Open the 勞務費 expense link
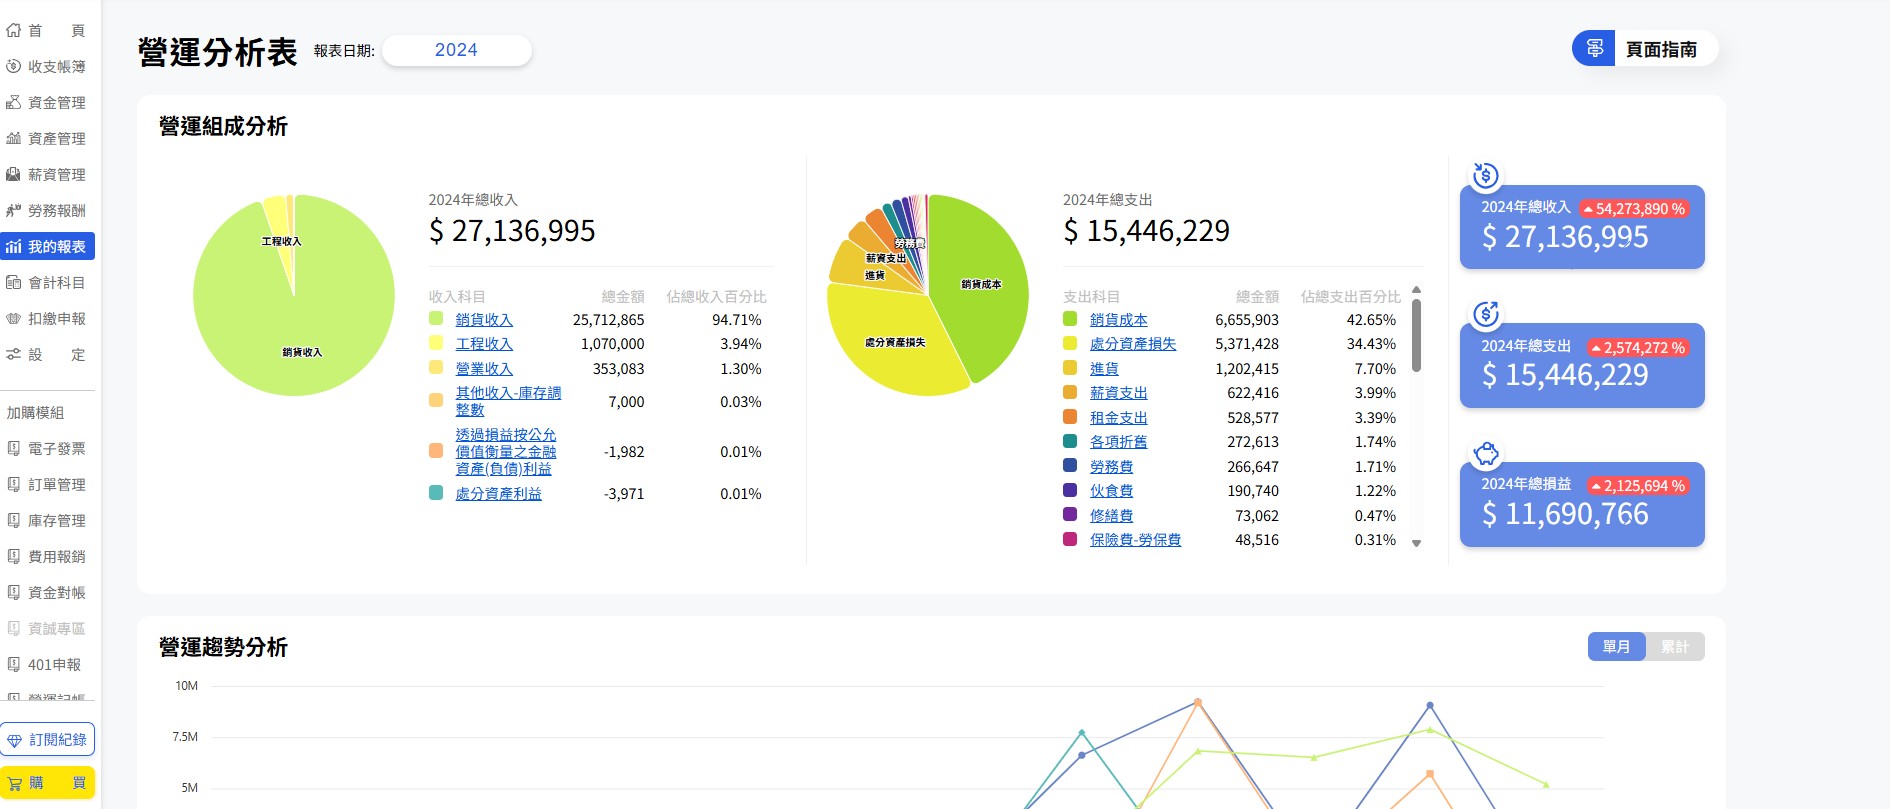 1112,467
